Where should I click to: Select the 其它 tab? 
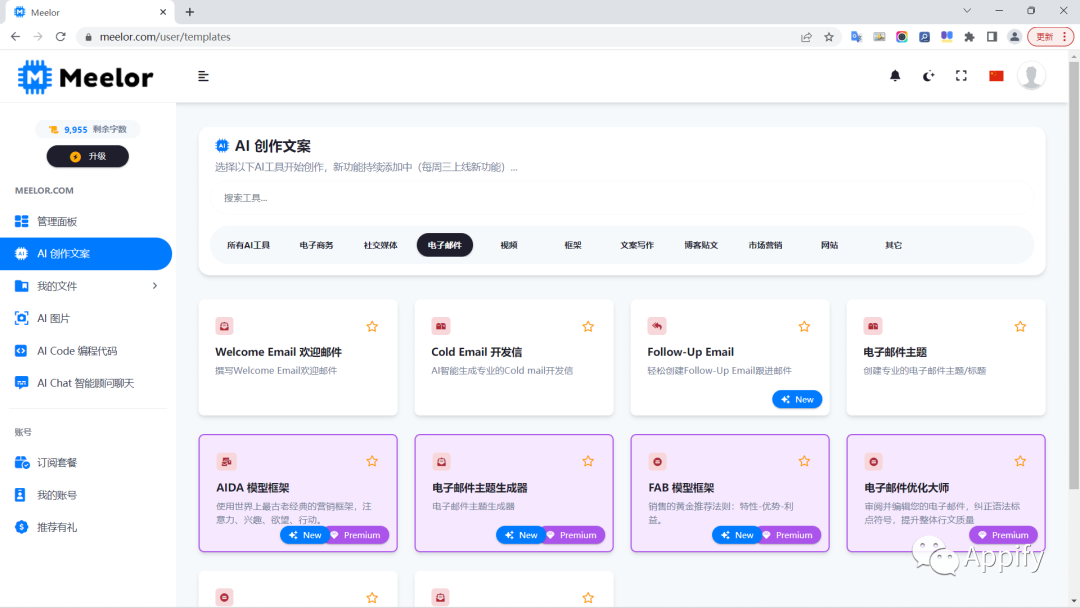(893, 245)
